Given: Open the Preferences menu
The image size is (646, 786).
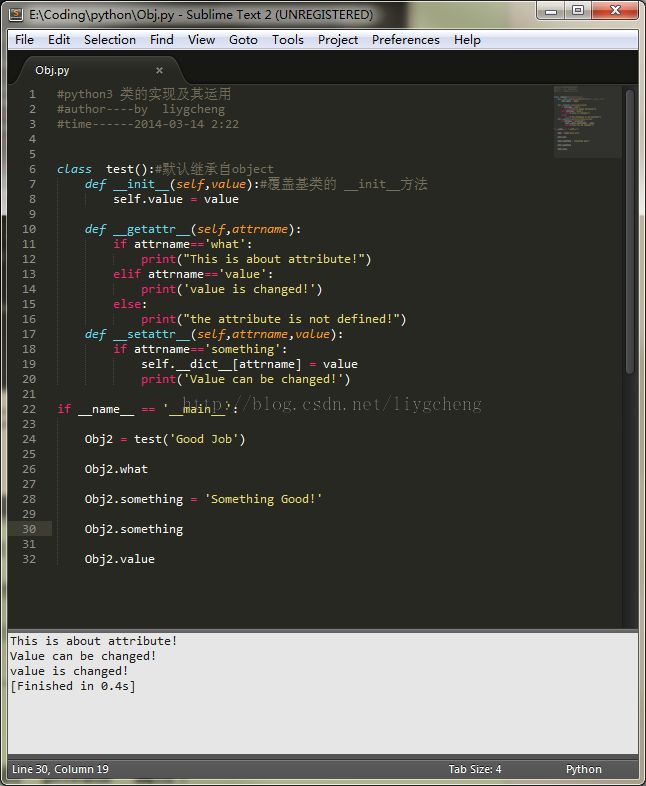Looking at the screenshot, I should (405, 40).
